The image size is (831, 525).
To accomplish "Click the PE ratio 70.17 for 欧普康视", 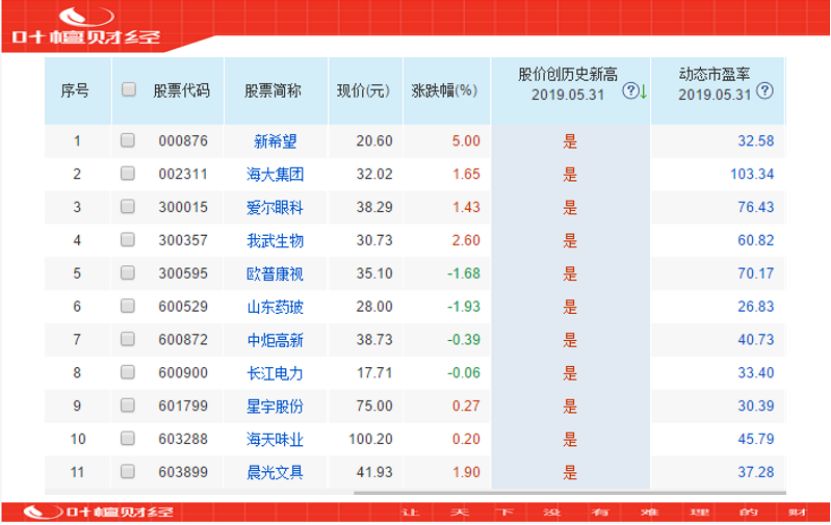I will pos(756,274).
